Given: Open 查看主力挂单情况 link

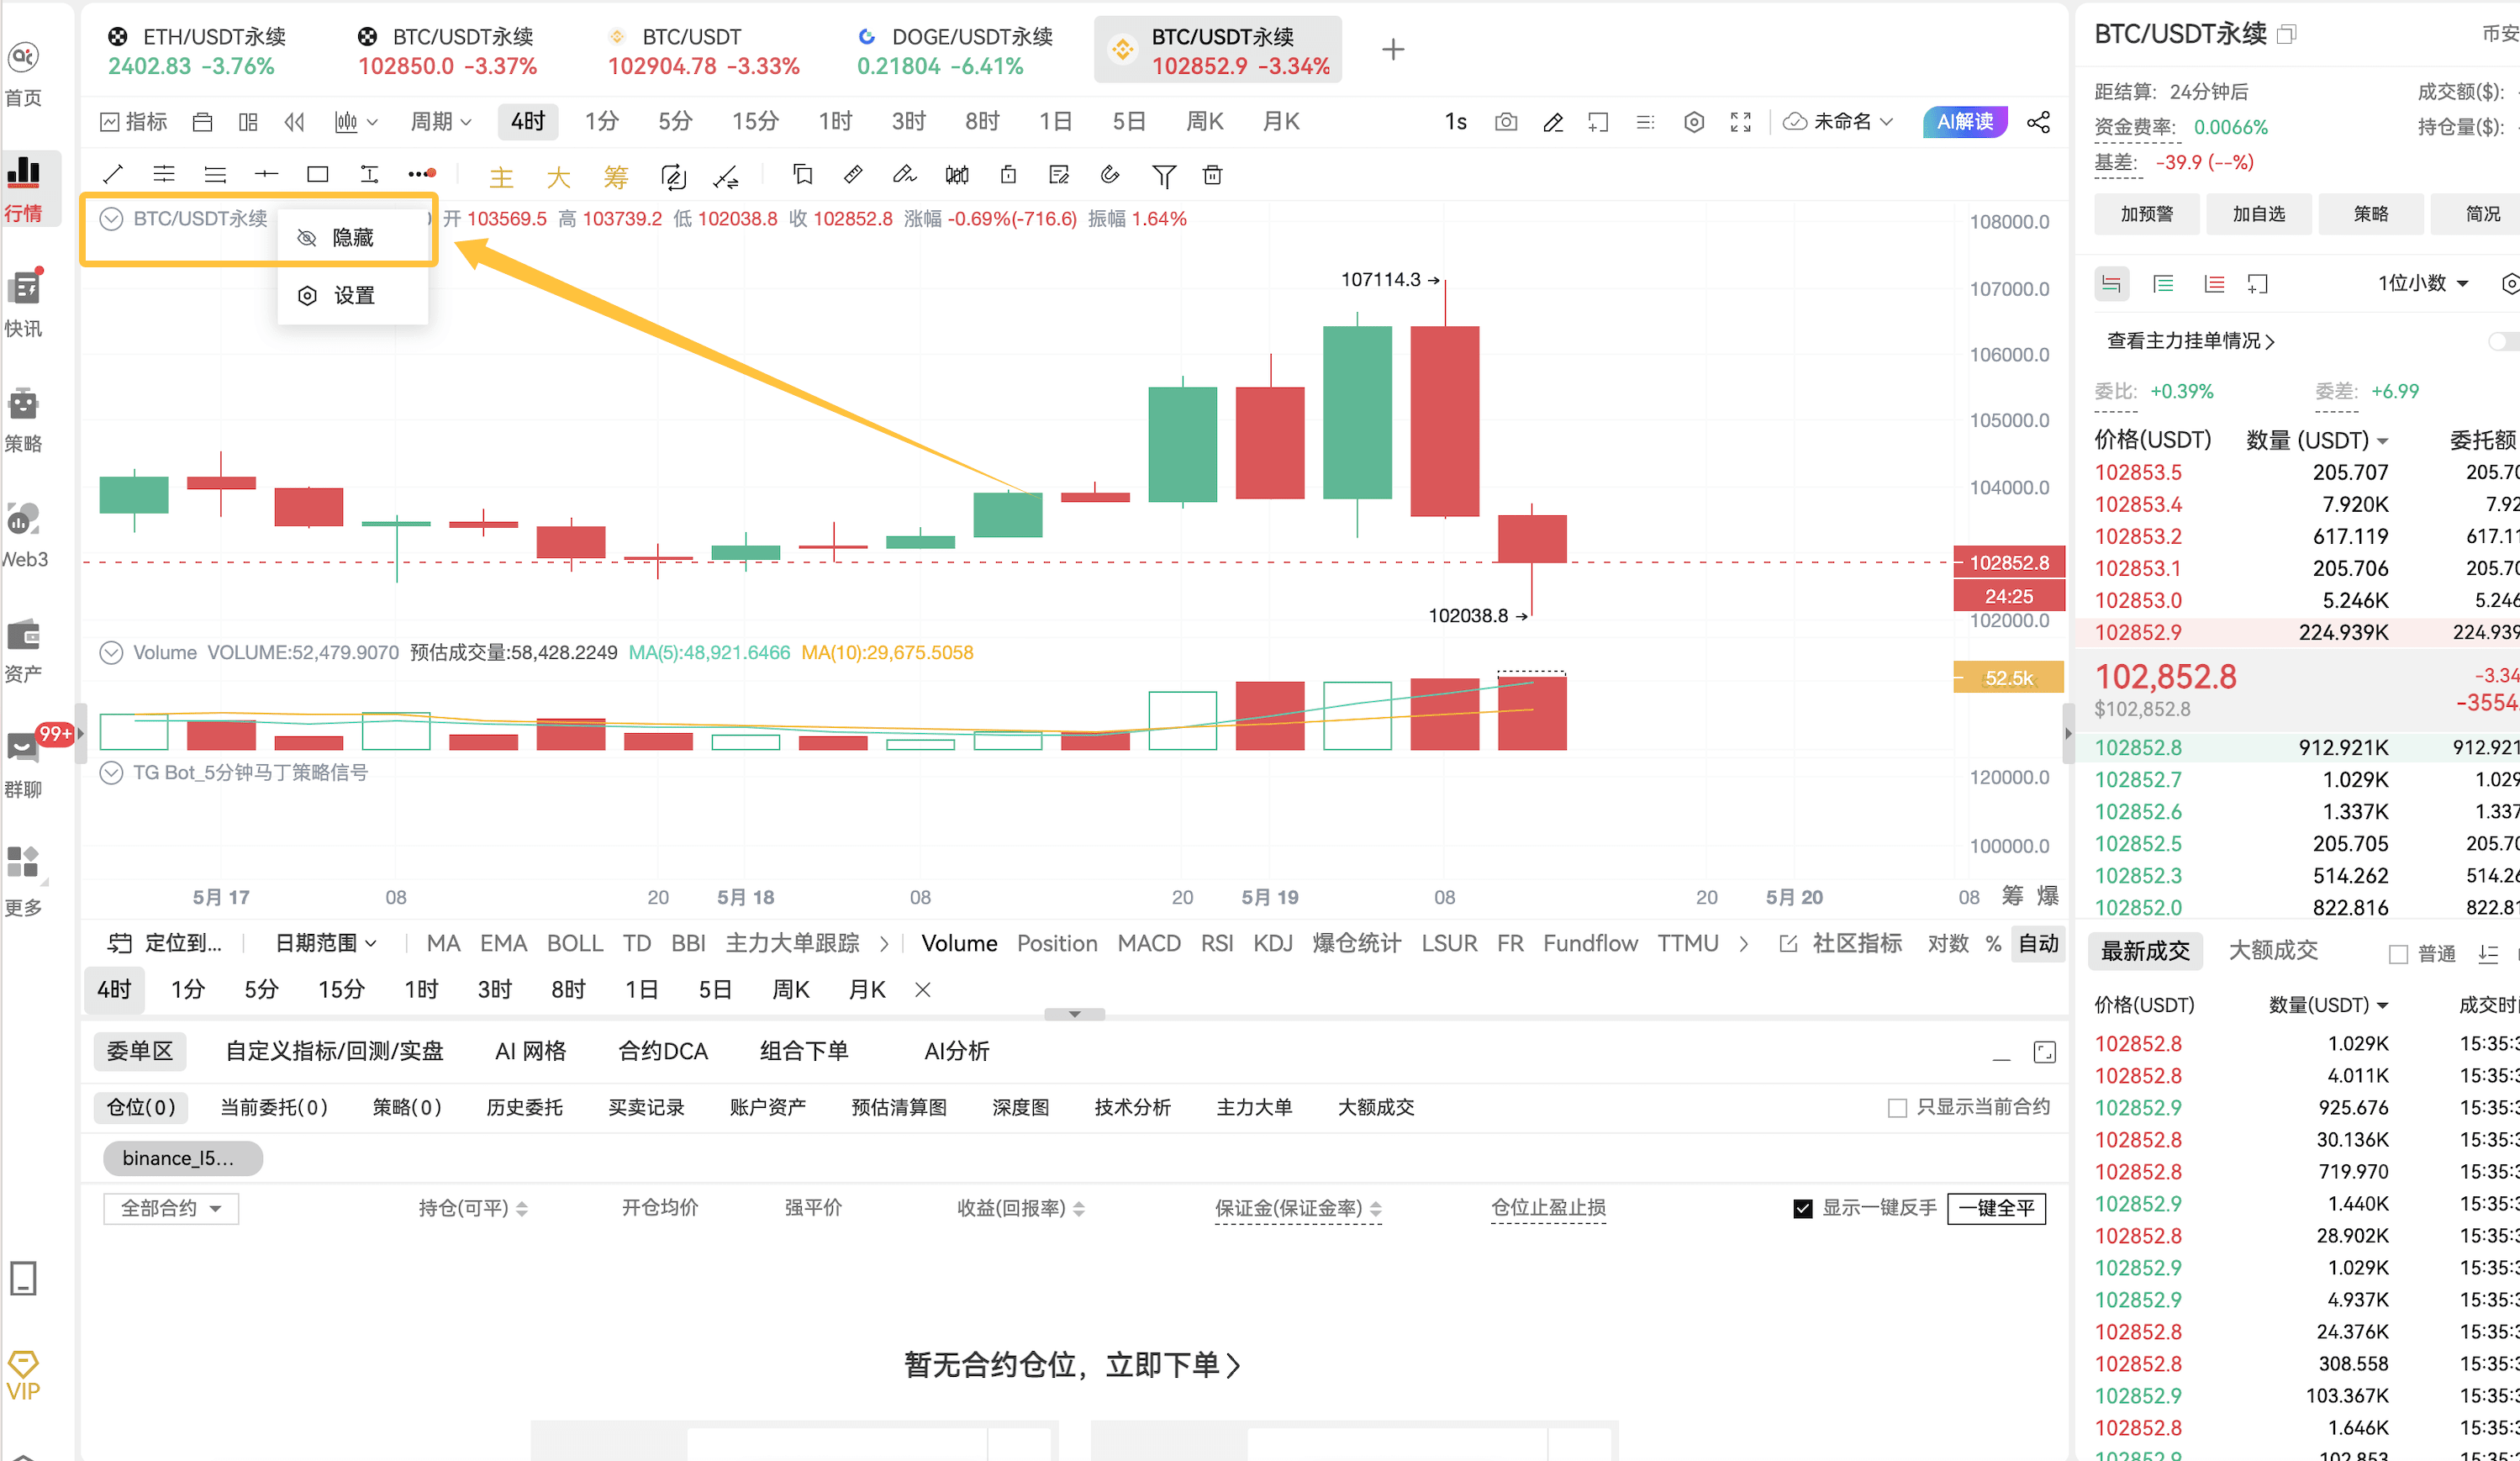Looking at the screenshot, I should [2190, 341].
